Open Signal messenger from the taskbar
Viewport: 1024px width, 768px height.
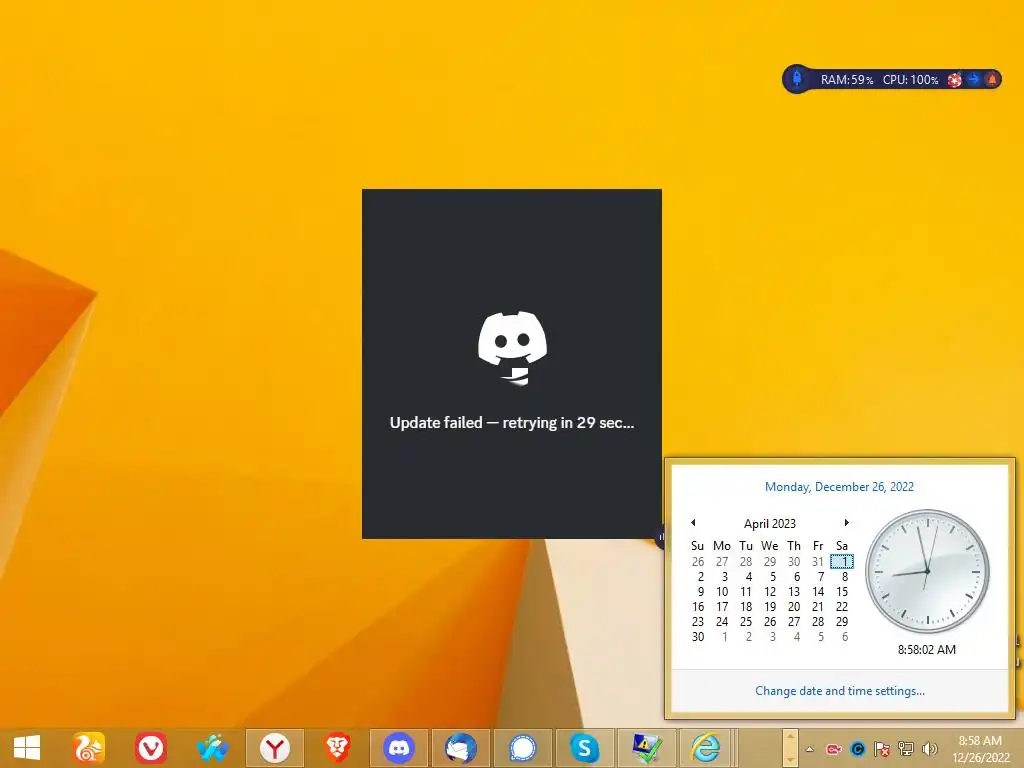pos(523,748)
